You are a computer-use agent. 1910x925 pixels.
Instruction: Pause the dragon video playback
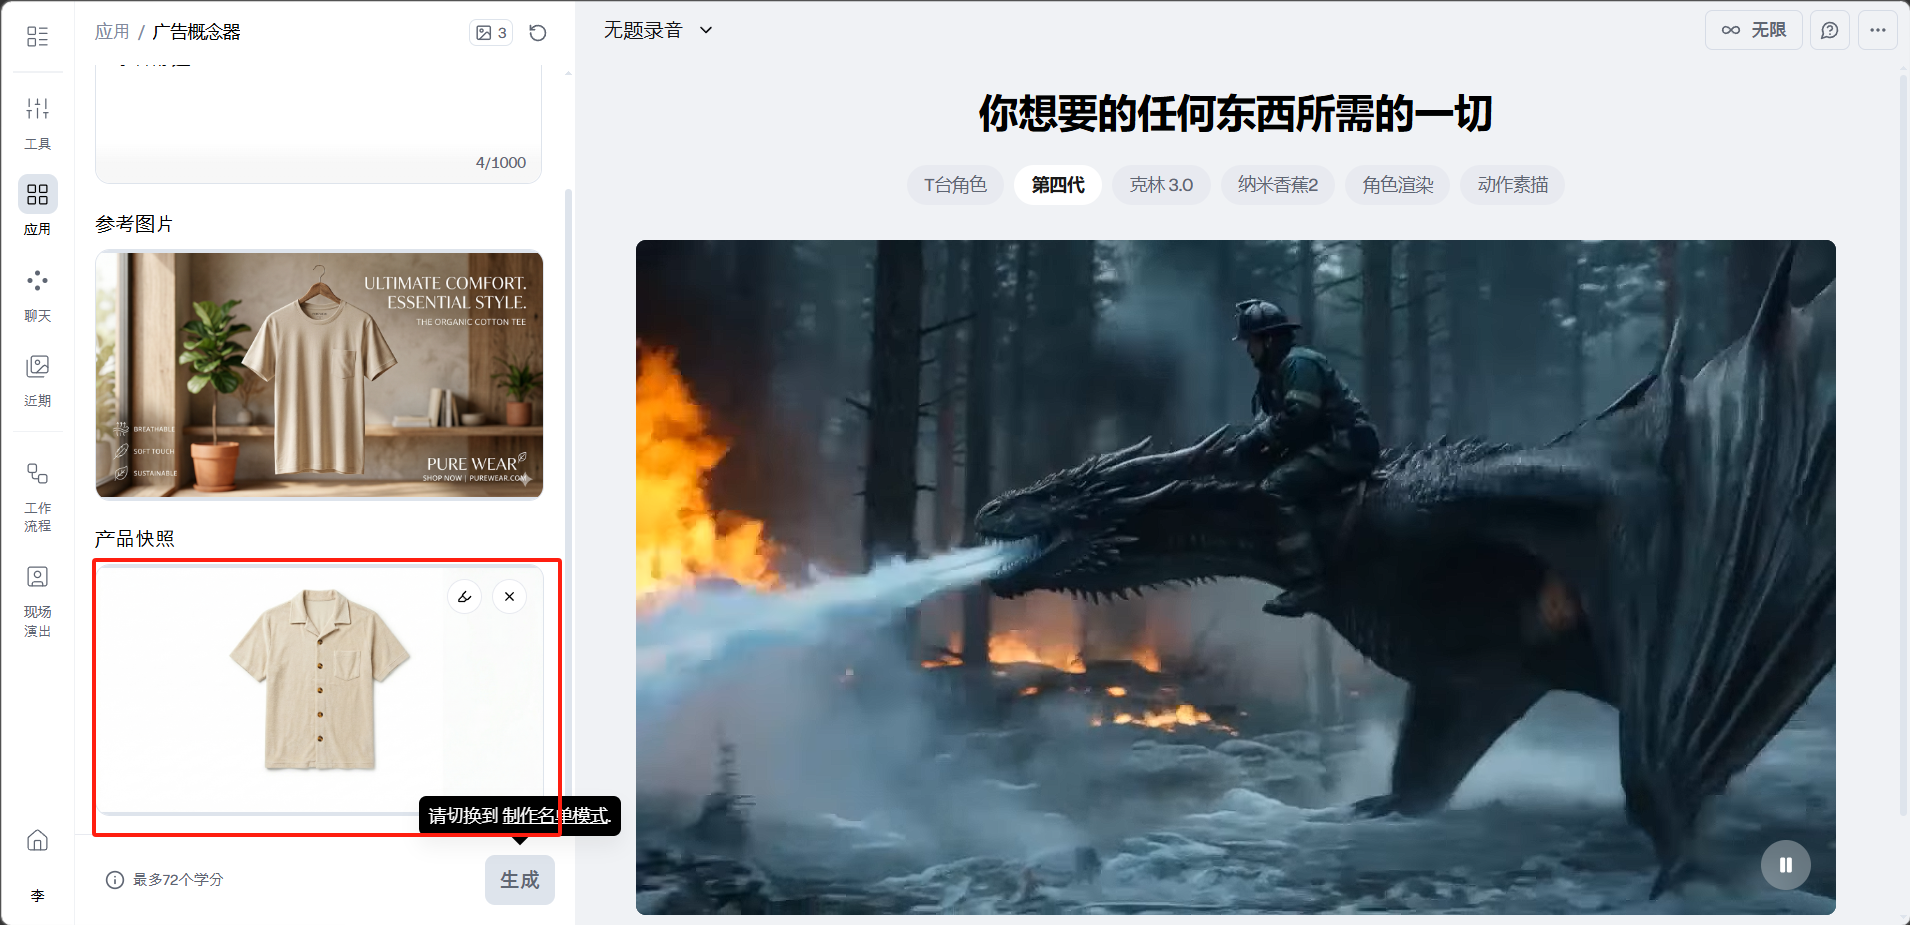tap(1785, 865)
